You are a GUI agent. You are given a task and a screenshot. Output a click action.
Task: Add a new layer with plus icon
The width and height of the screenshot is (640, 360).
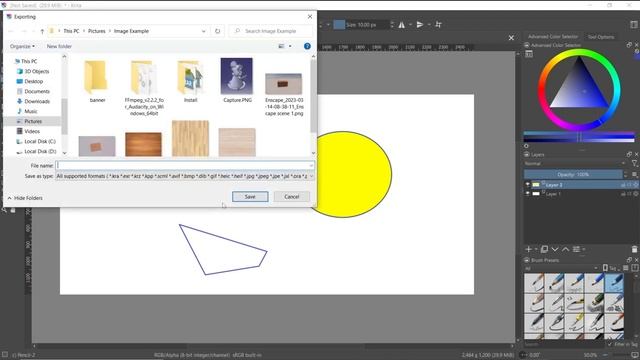(529, 249)
